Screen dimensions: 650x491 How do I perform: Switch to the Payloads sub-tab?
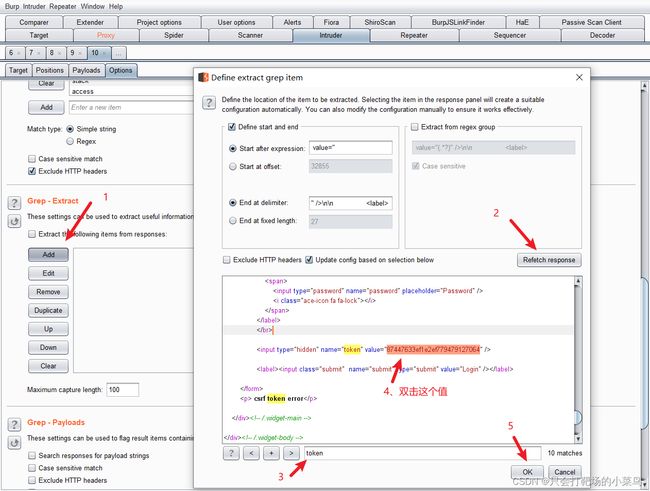click(x=86, y=70)
